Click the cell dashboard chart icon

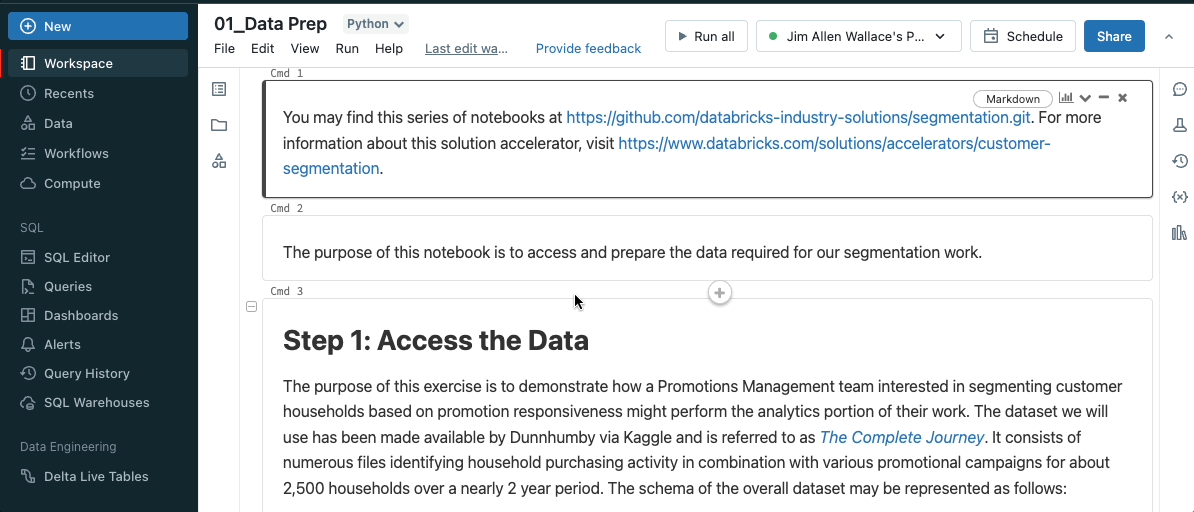(x=1066, y=98)
